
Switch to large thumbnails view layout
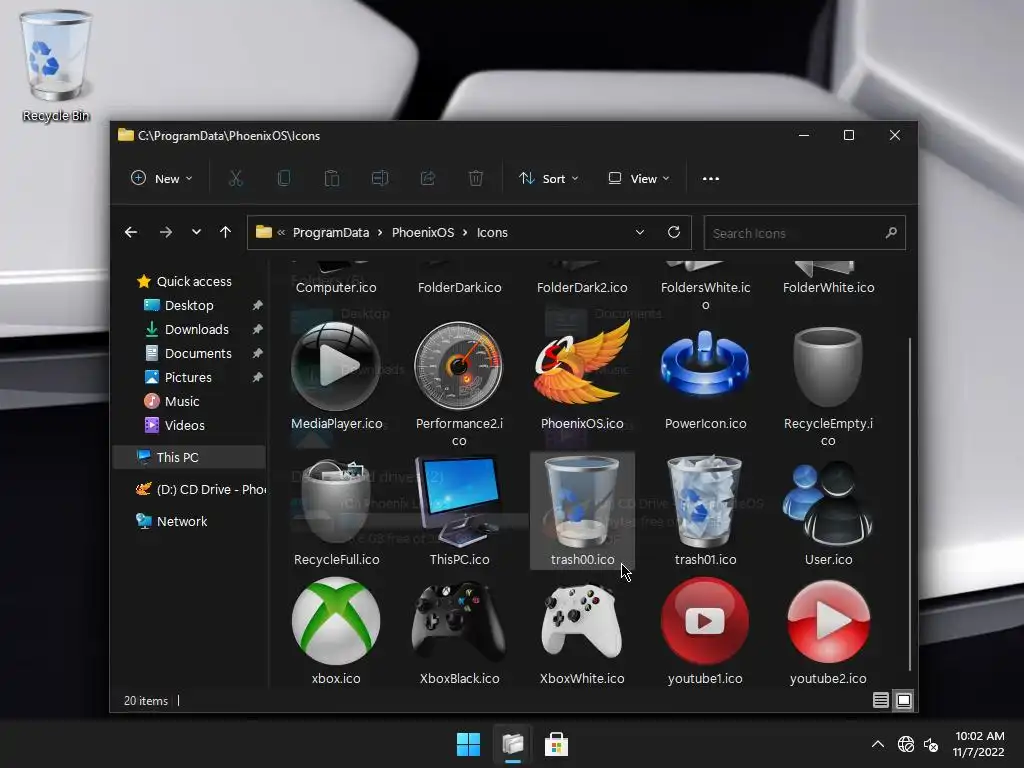tap(904, 700)
